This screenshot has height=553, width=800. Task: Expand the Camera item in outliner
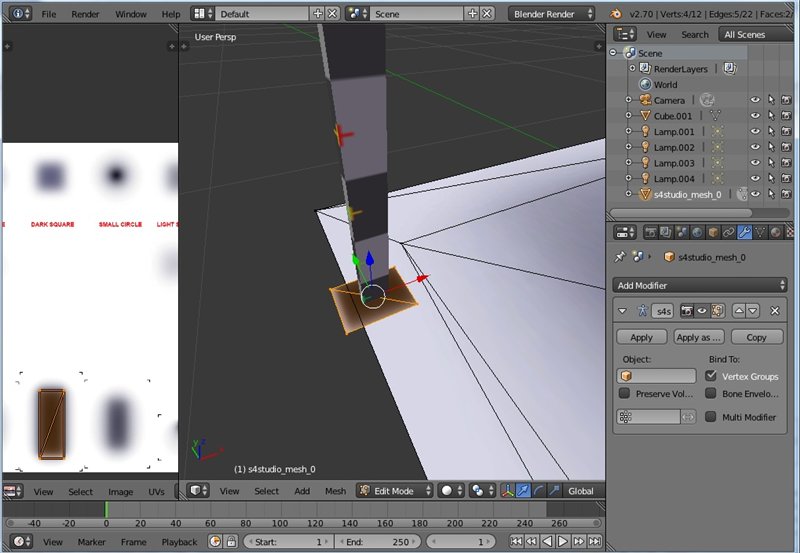629,100
